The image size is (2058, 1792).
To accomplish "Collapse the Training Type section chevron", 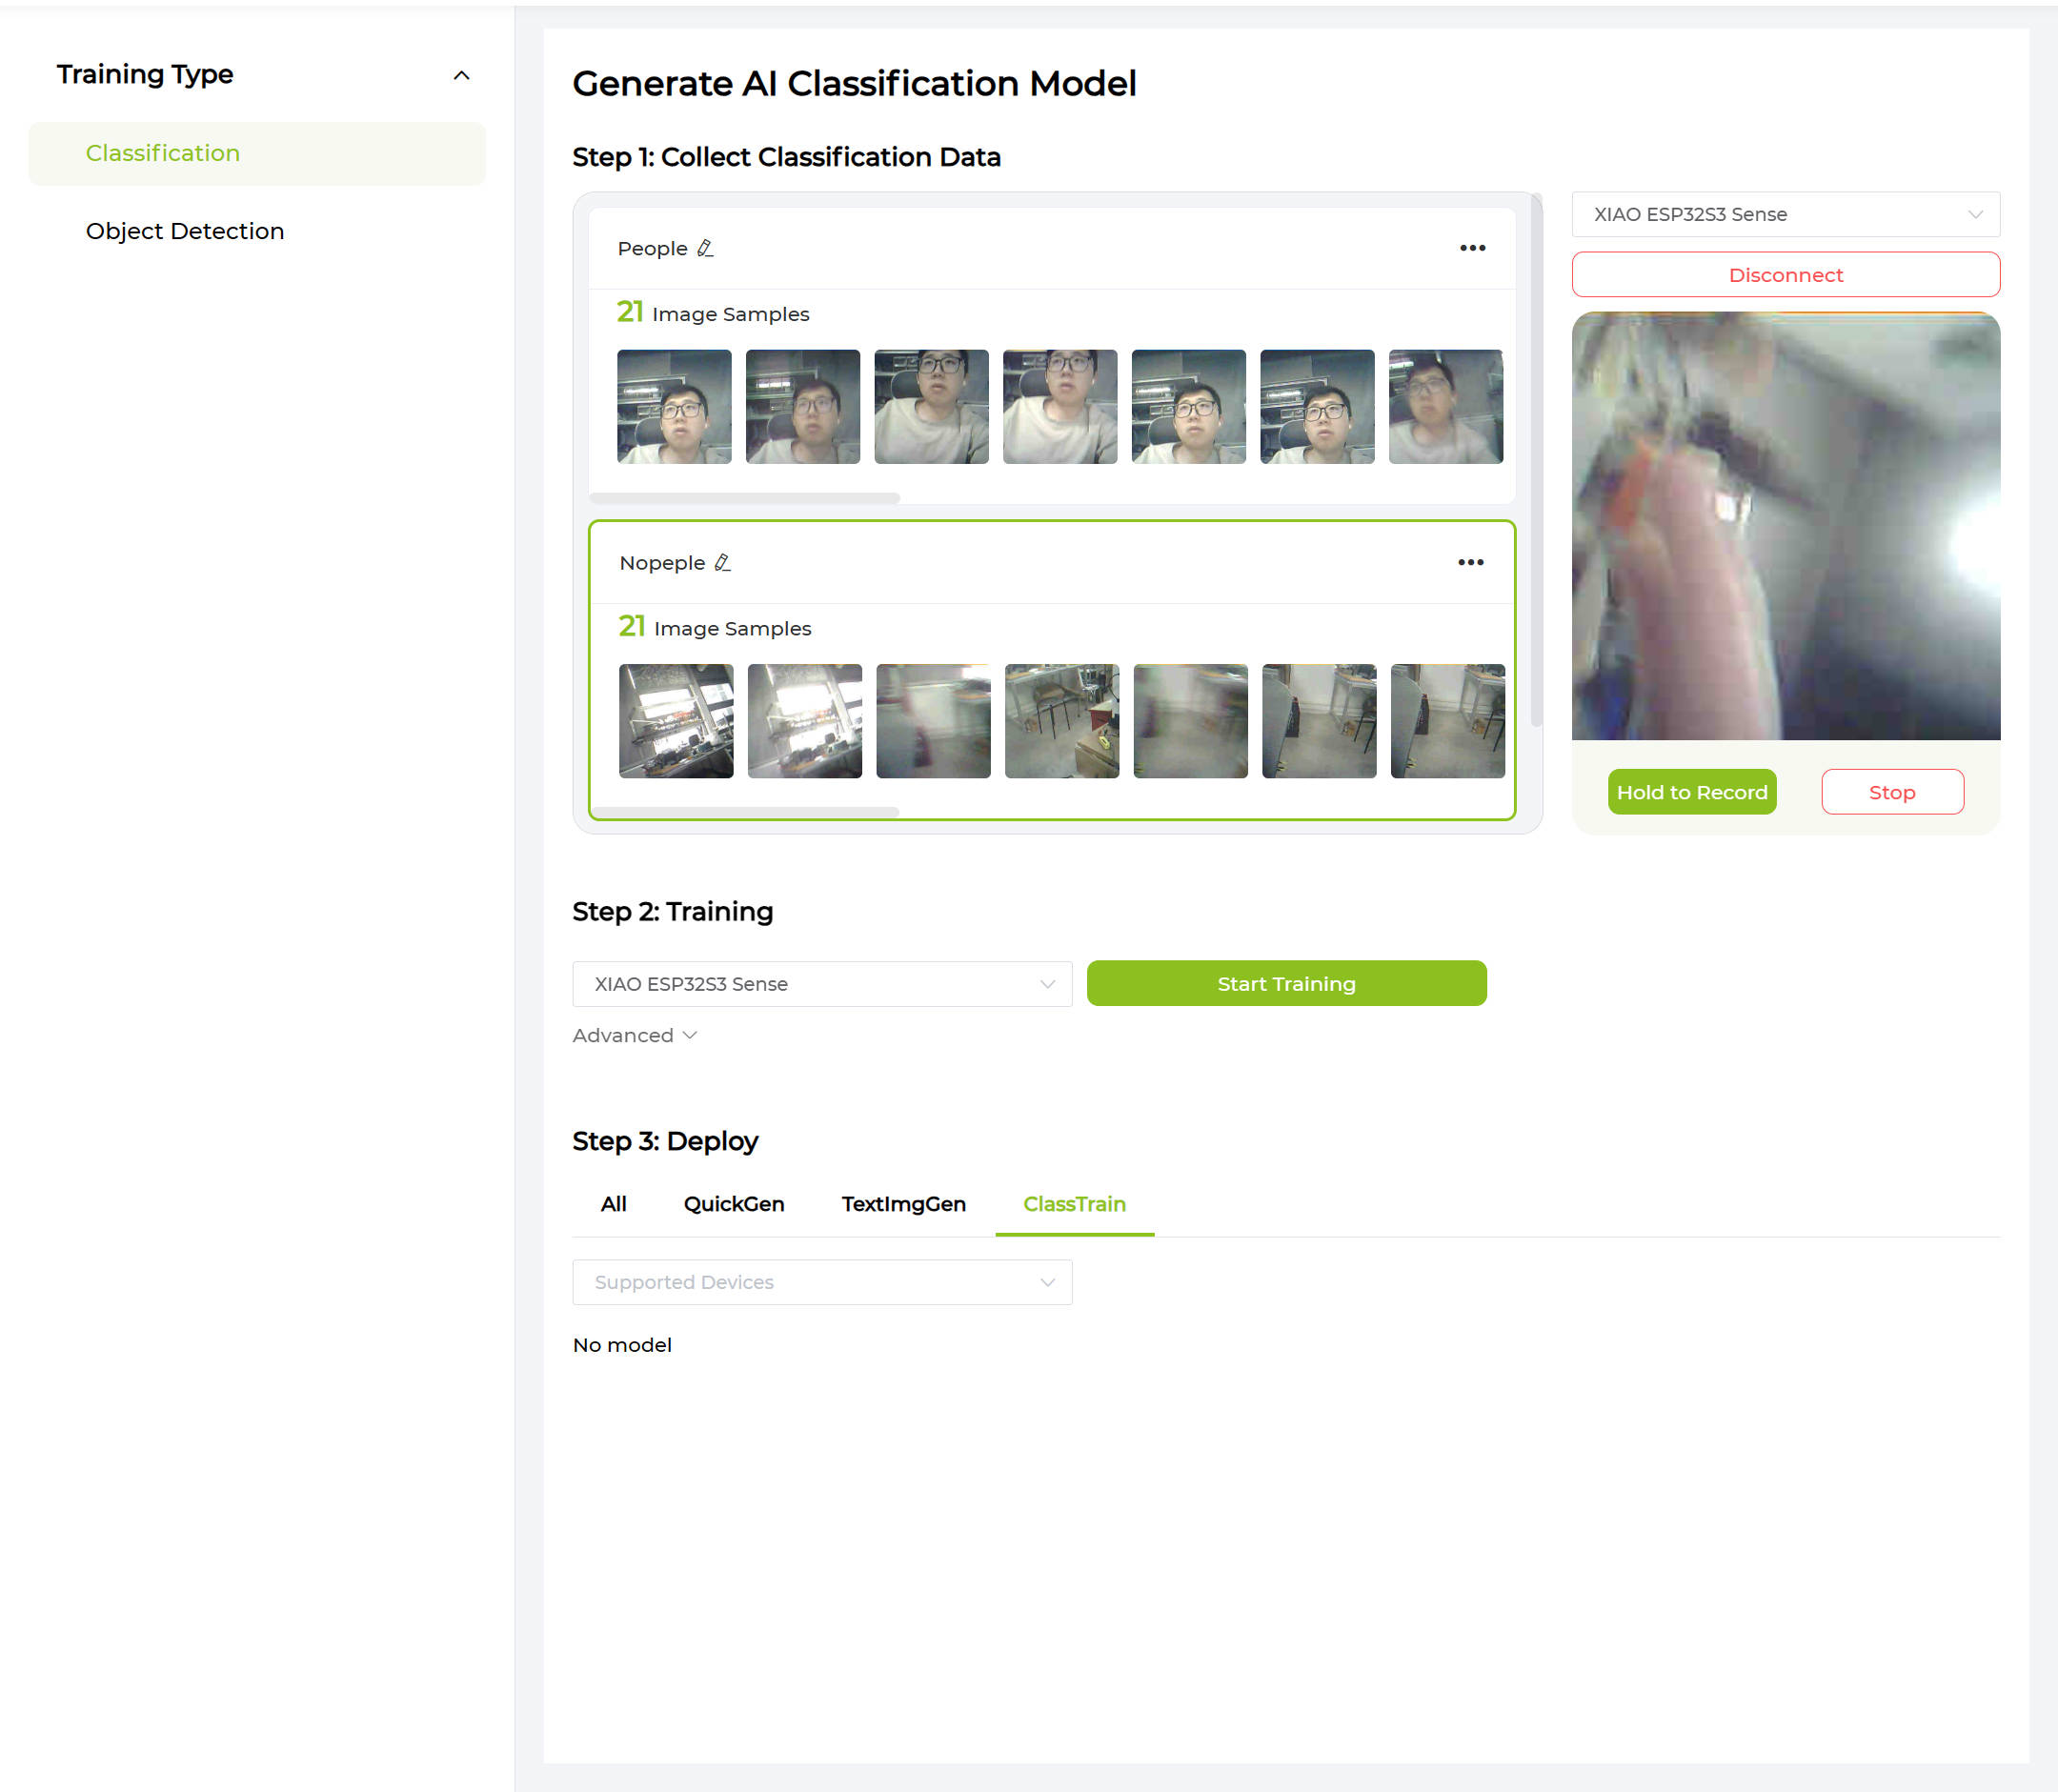I will [x=461, y=75].
